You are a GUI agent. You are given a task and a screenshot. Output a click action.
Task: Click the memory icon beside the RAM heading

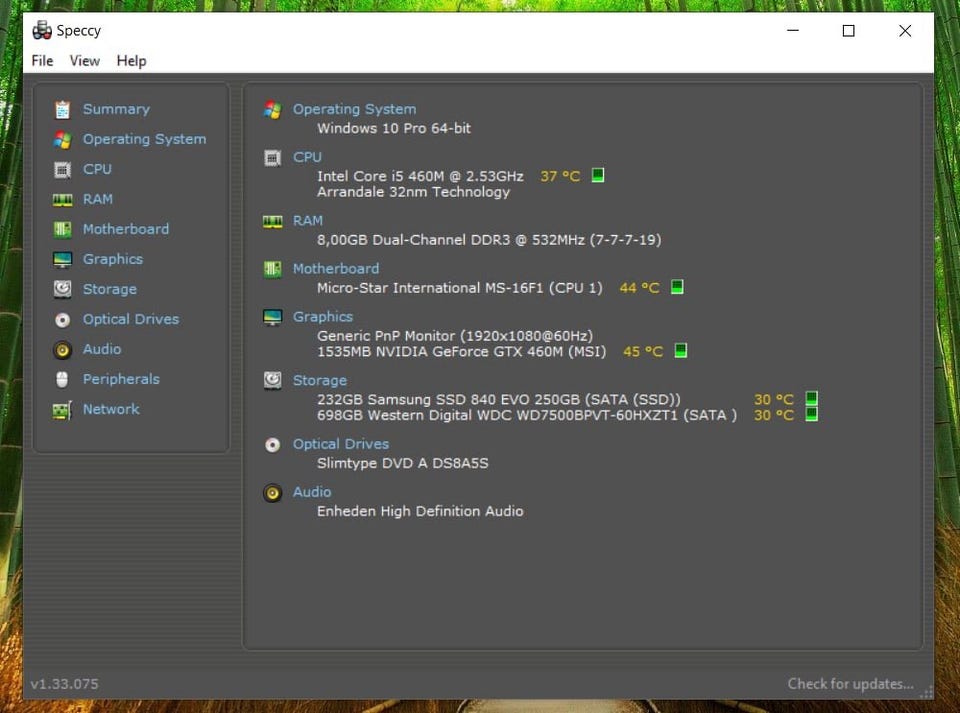[x=272, y=221]
